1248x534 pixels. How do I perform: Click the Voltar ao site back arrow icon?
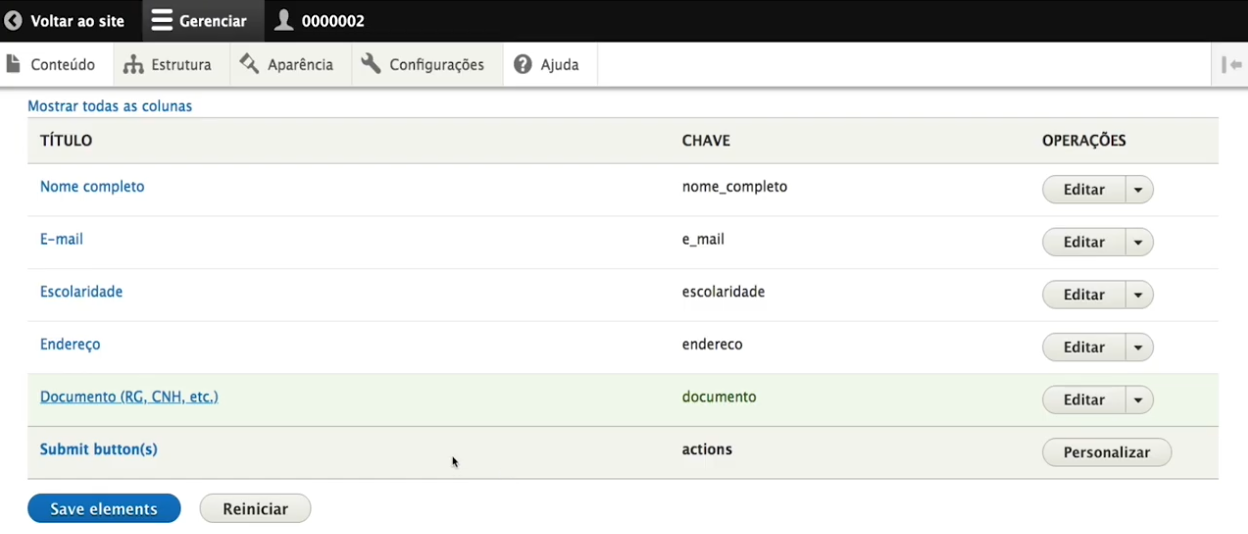13,21
